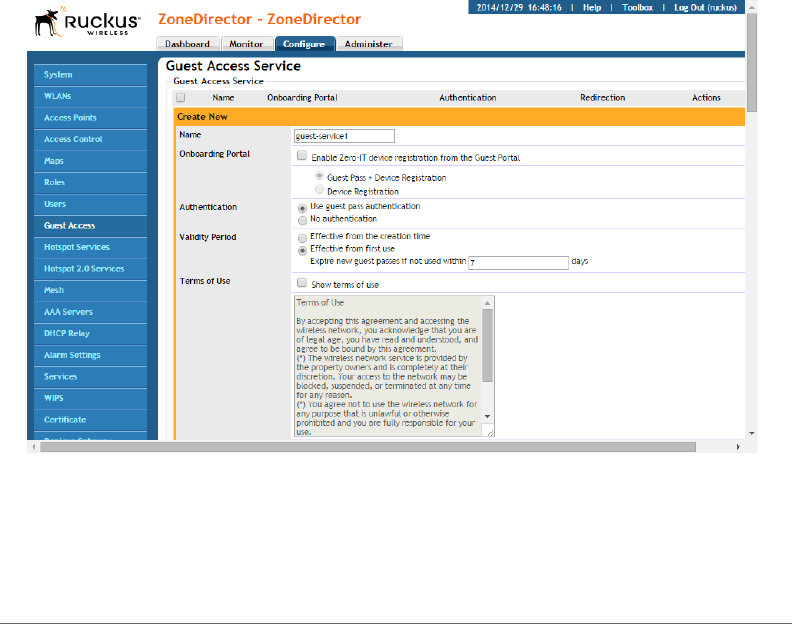Viewport: 792px width, 624px height.
Task: Open Hotspot Services page
Action: (90, 247)
